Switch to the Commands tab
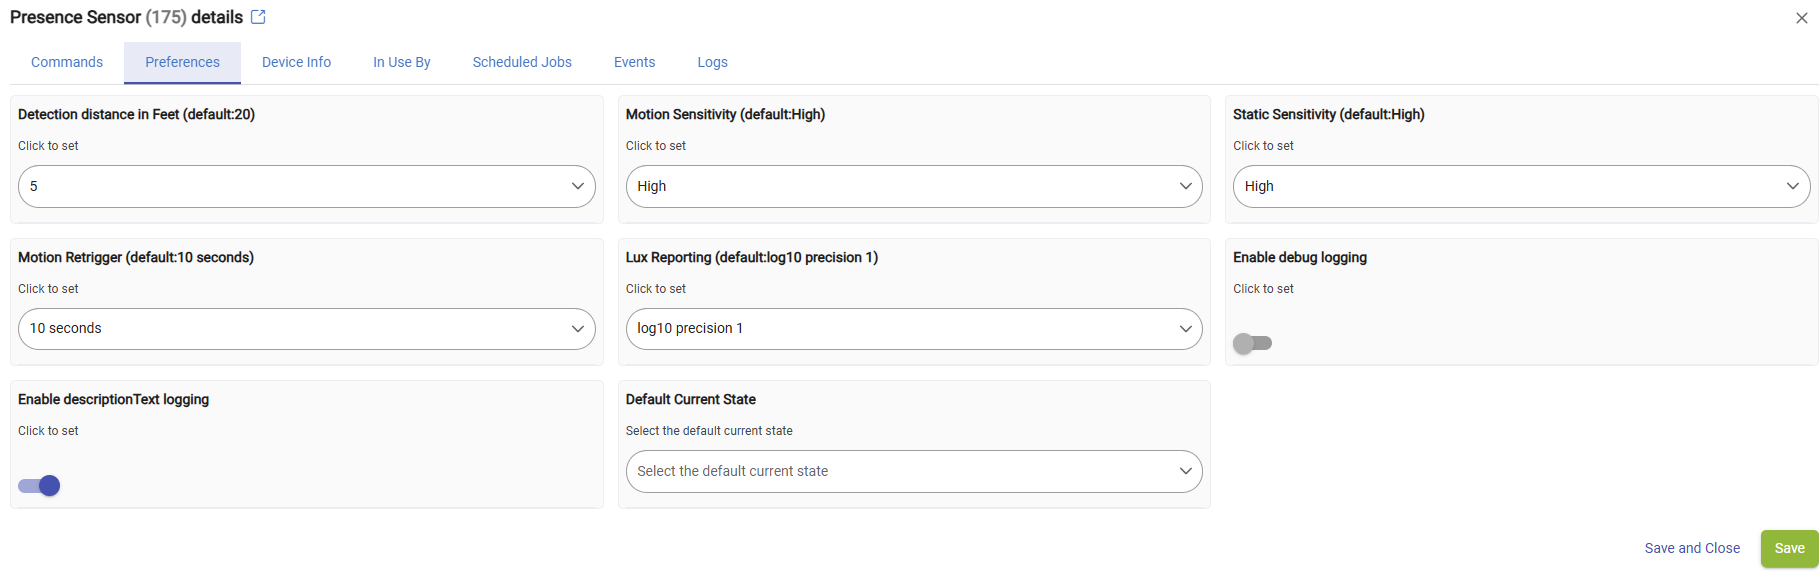Image resolution: width=1819 pixels, height=571 pixels. tap(67, 62)
